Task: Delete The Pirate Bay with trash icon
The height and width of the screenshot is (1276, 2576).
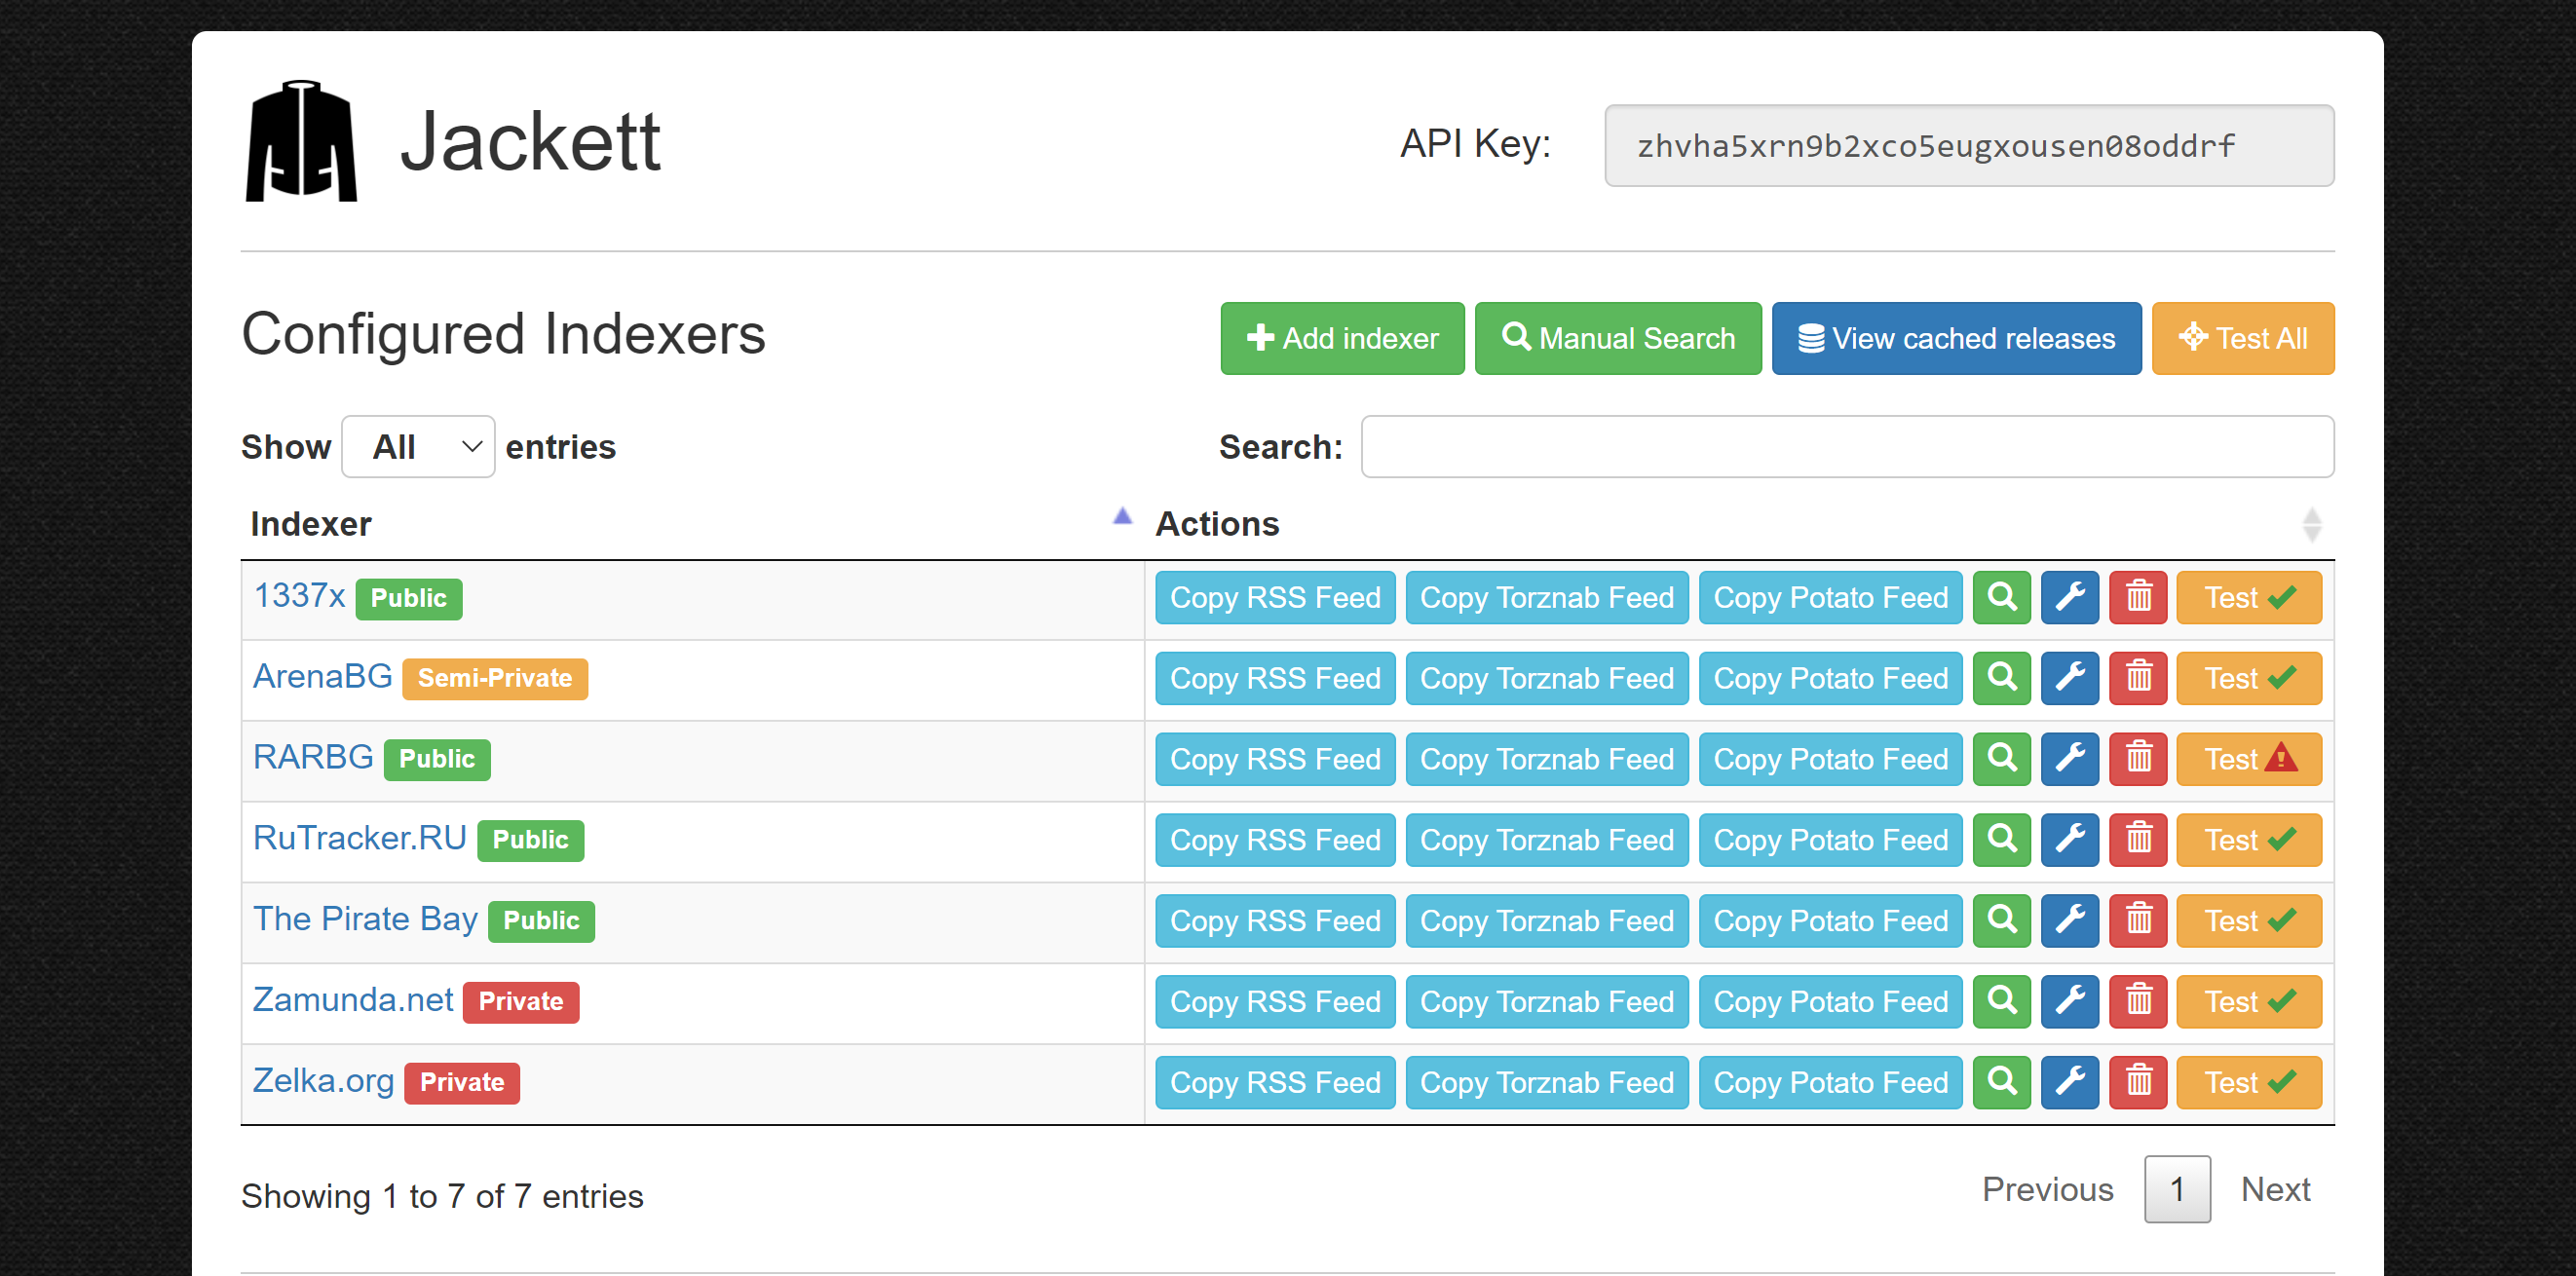Action: 2138,921
